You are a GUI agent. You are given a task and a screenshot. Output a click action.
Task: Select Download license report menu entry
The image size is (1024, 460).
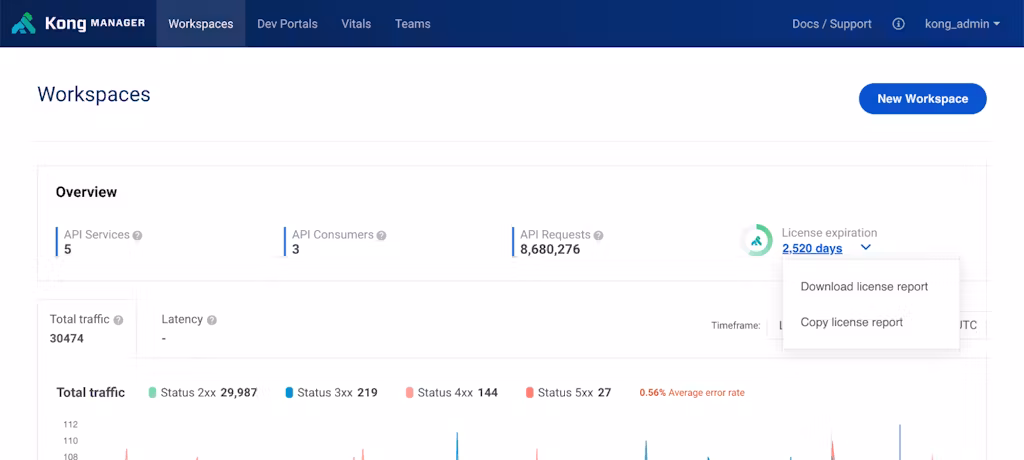pyautogui.click(x=864, y=287)
